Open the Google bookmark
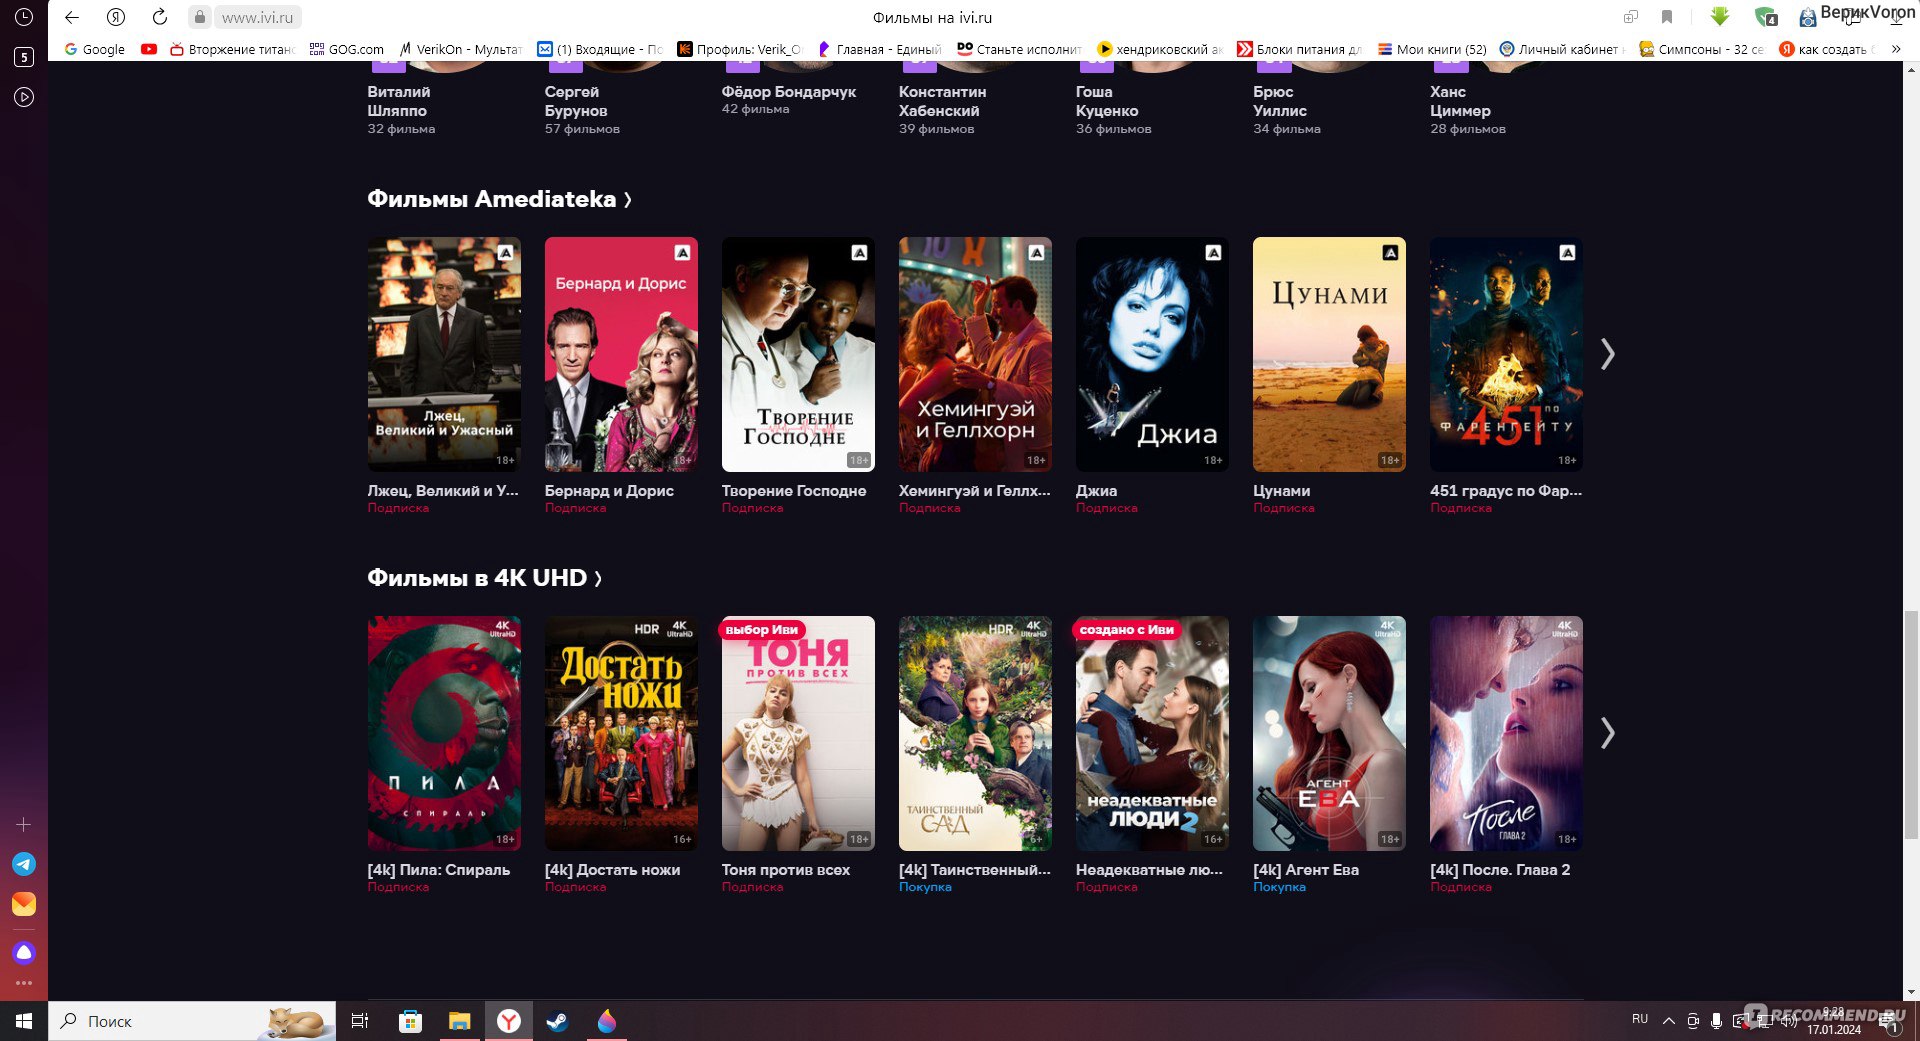This screenshot has width=1920, height=1041. [x=95, y=49]
